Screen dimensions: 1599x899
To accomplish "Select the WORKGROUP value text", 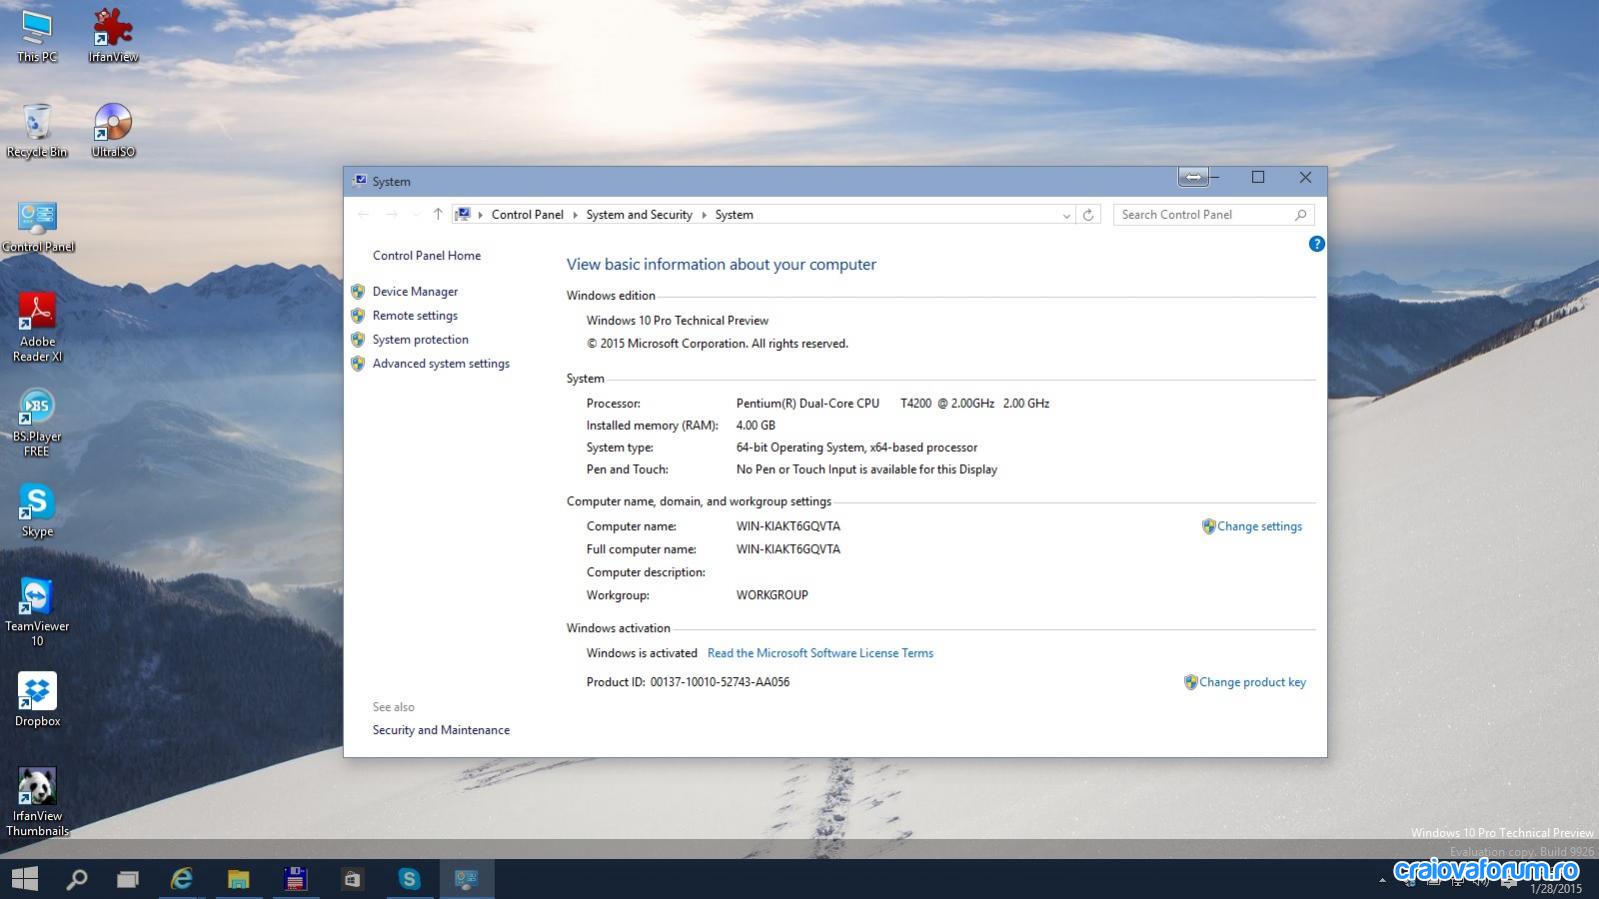I will [772, 595].
